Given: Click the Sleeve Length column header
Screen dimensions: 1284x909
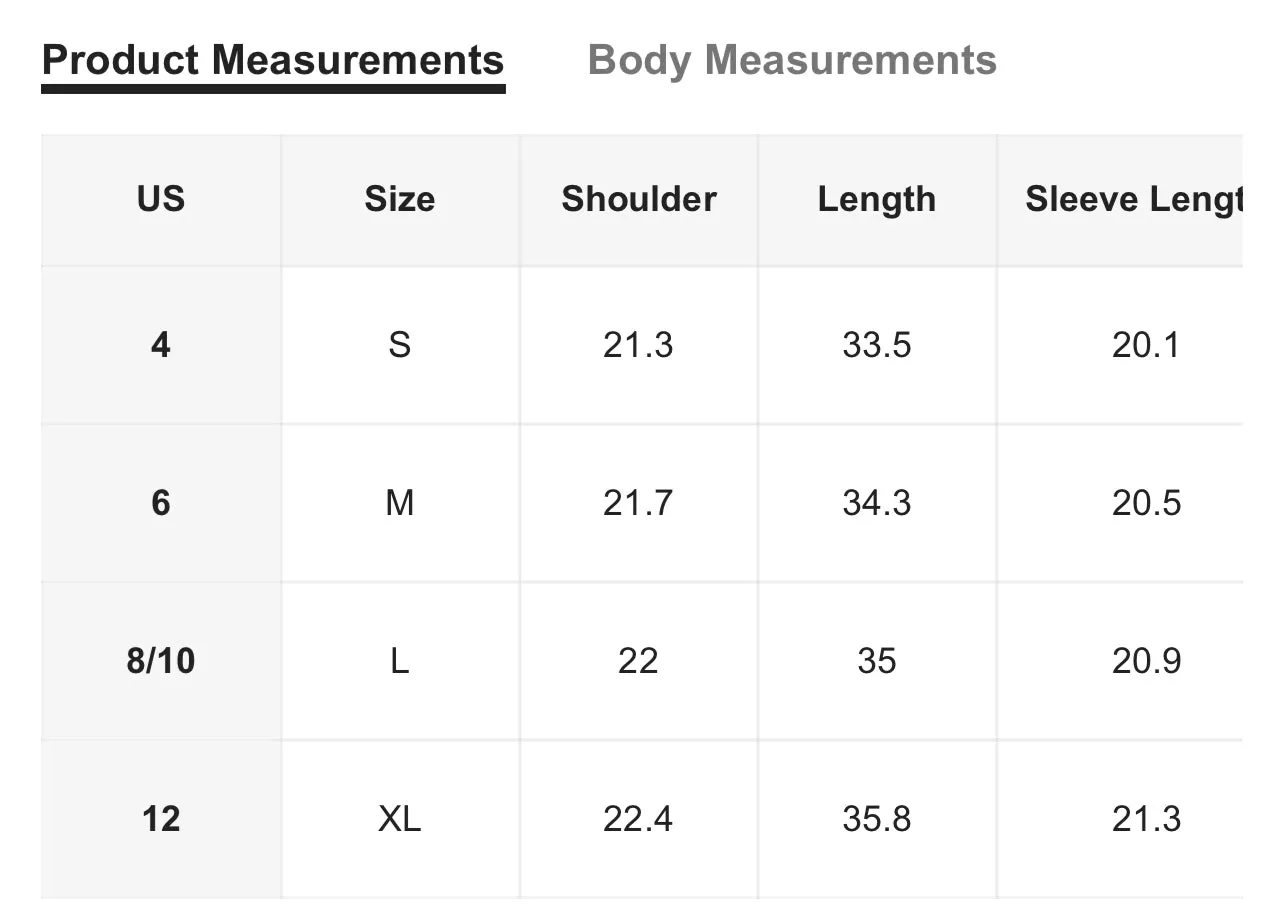Looking at the screenshot, I should 1135,199.
